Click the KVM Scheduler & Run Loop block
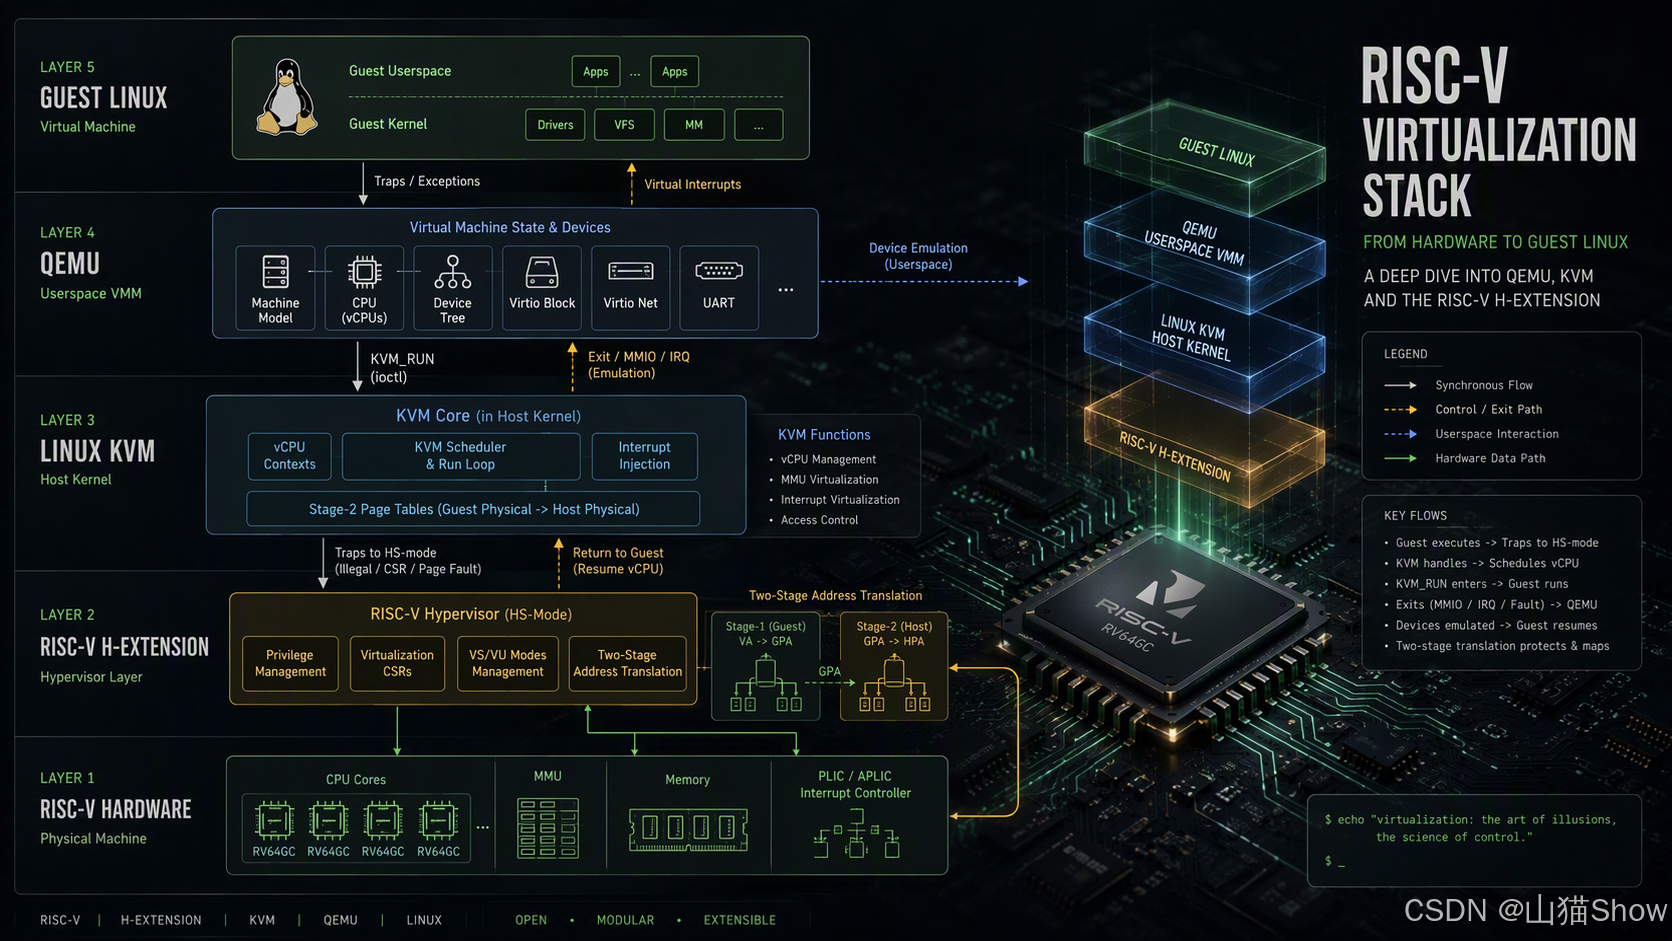The width and height of the screenshot is (1672, 941). 461,456
